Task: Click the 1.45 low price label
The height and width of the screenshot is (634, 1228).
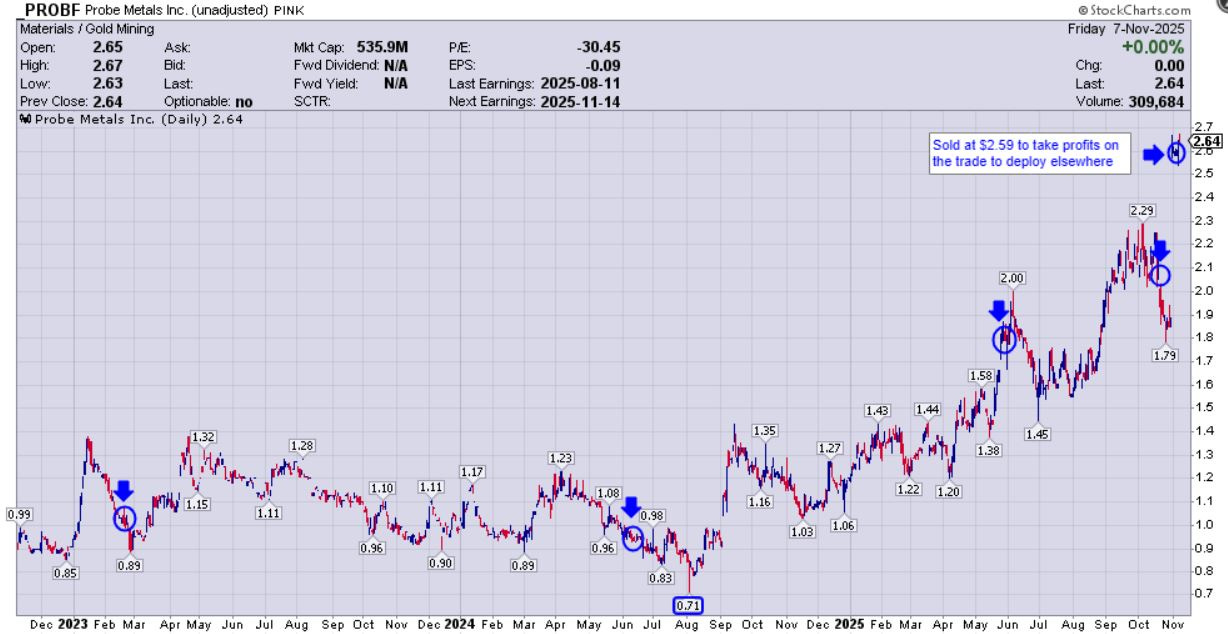Action: 1037,435
